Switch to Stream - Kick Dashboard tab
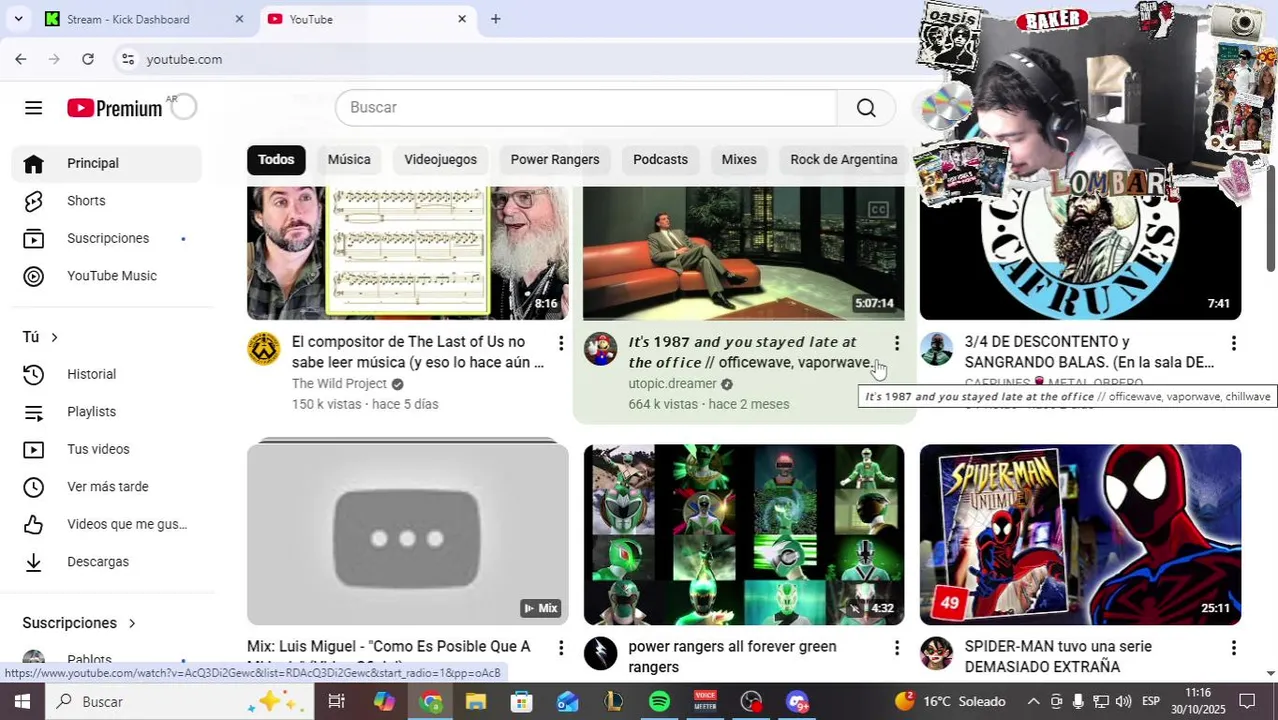 [x=140, y=19]
